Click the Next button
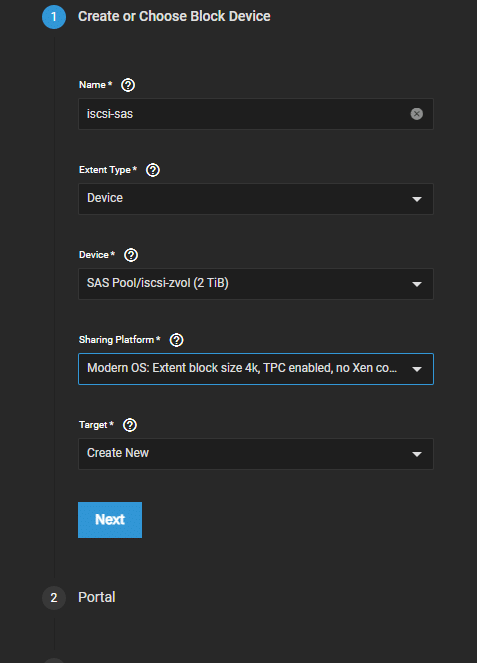This screenshot has height=663, width=477. point(110,520)
